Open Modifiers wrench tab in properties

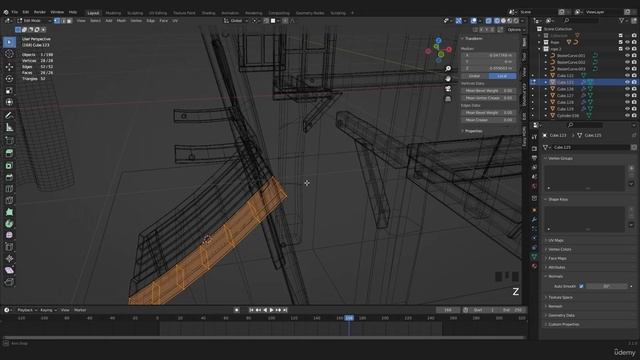pyautogui.click(x=534, y=219)
